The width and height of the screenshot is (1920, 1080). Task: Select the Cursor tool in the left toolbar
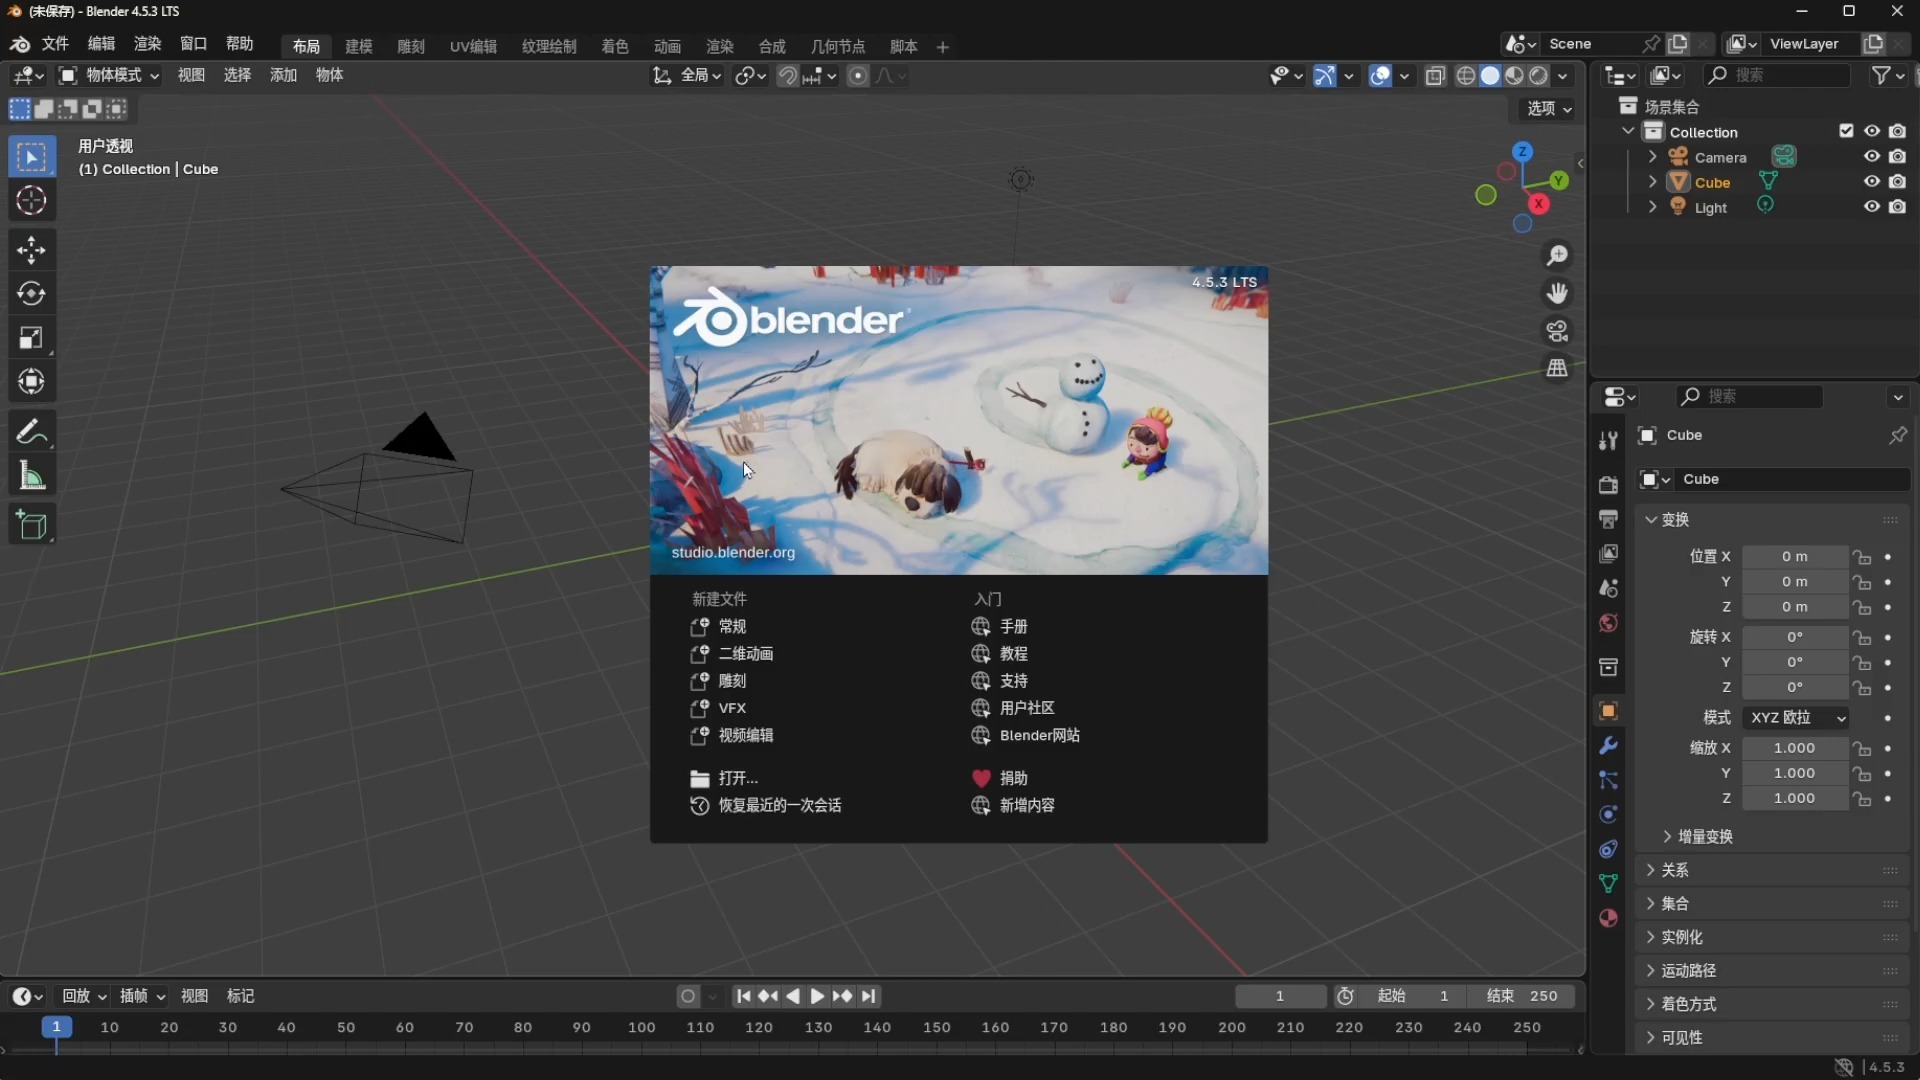pyautogui.click(x=31, y=201)
